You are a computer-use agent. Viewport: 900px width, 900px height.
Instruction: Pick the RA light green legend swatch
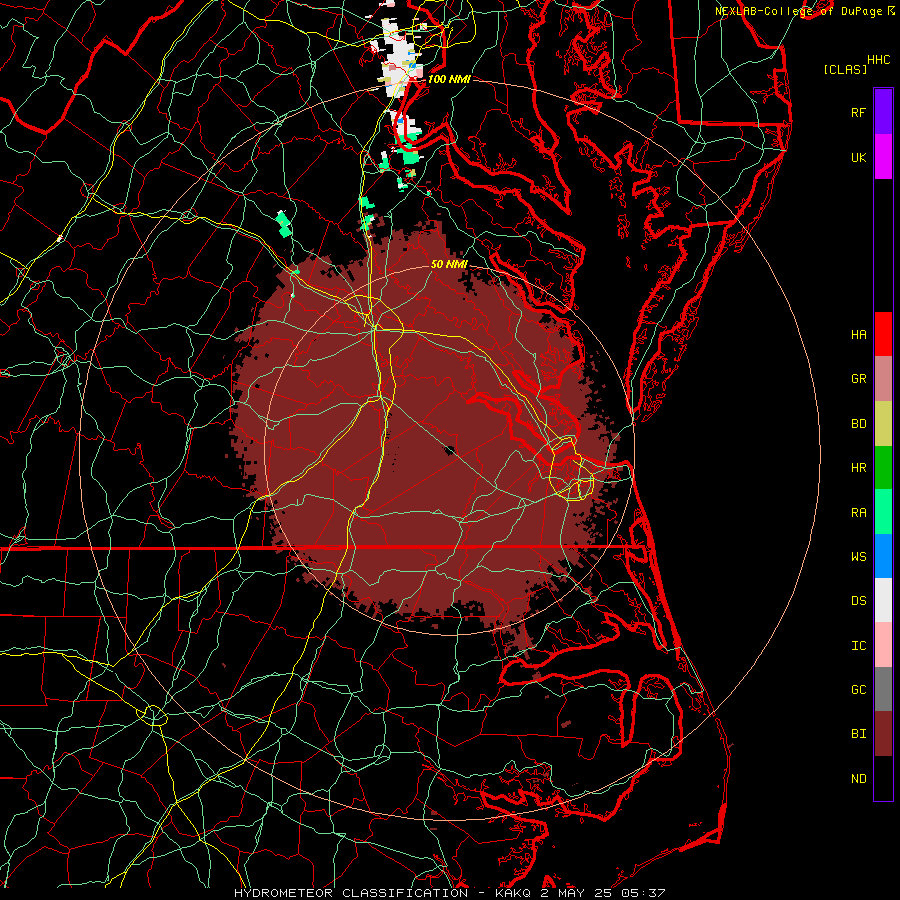click(883, 512)
